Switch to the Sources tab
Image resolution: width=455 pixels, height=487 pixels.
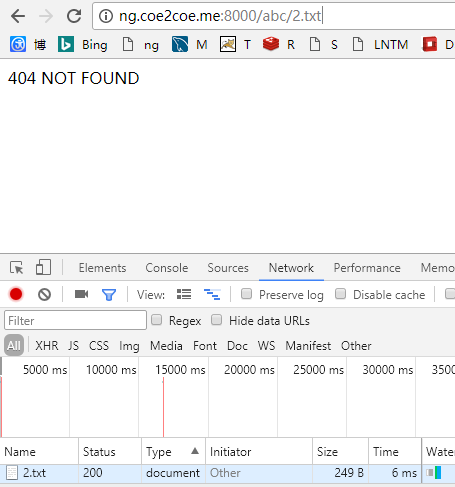pyautogui.click(x=228, y=268)
